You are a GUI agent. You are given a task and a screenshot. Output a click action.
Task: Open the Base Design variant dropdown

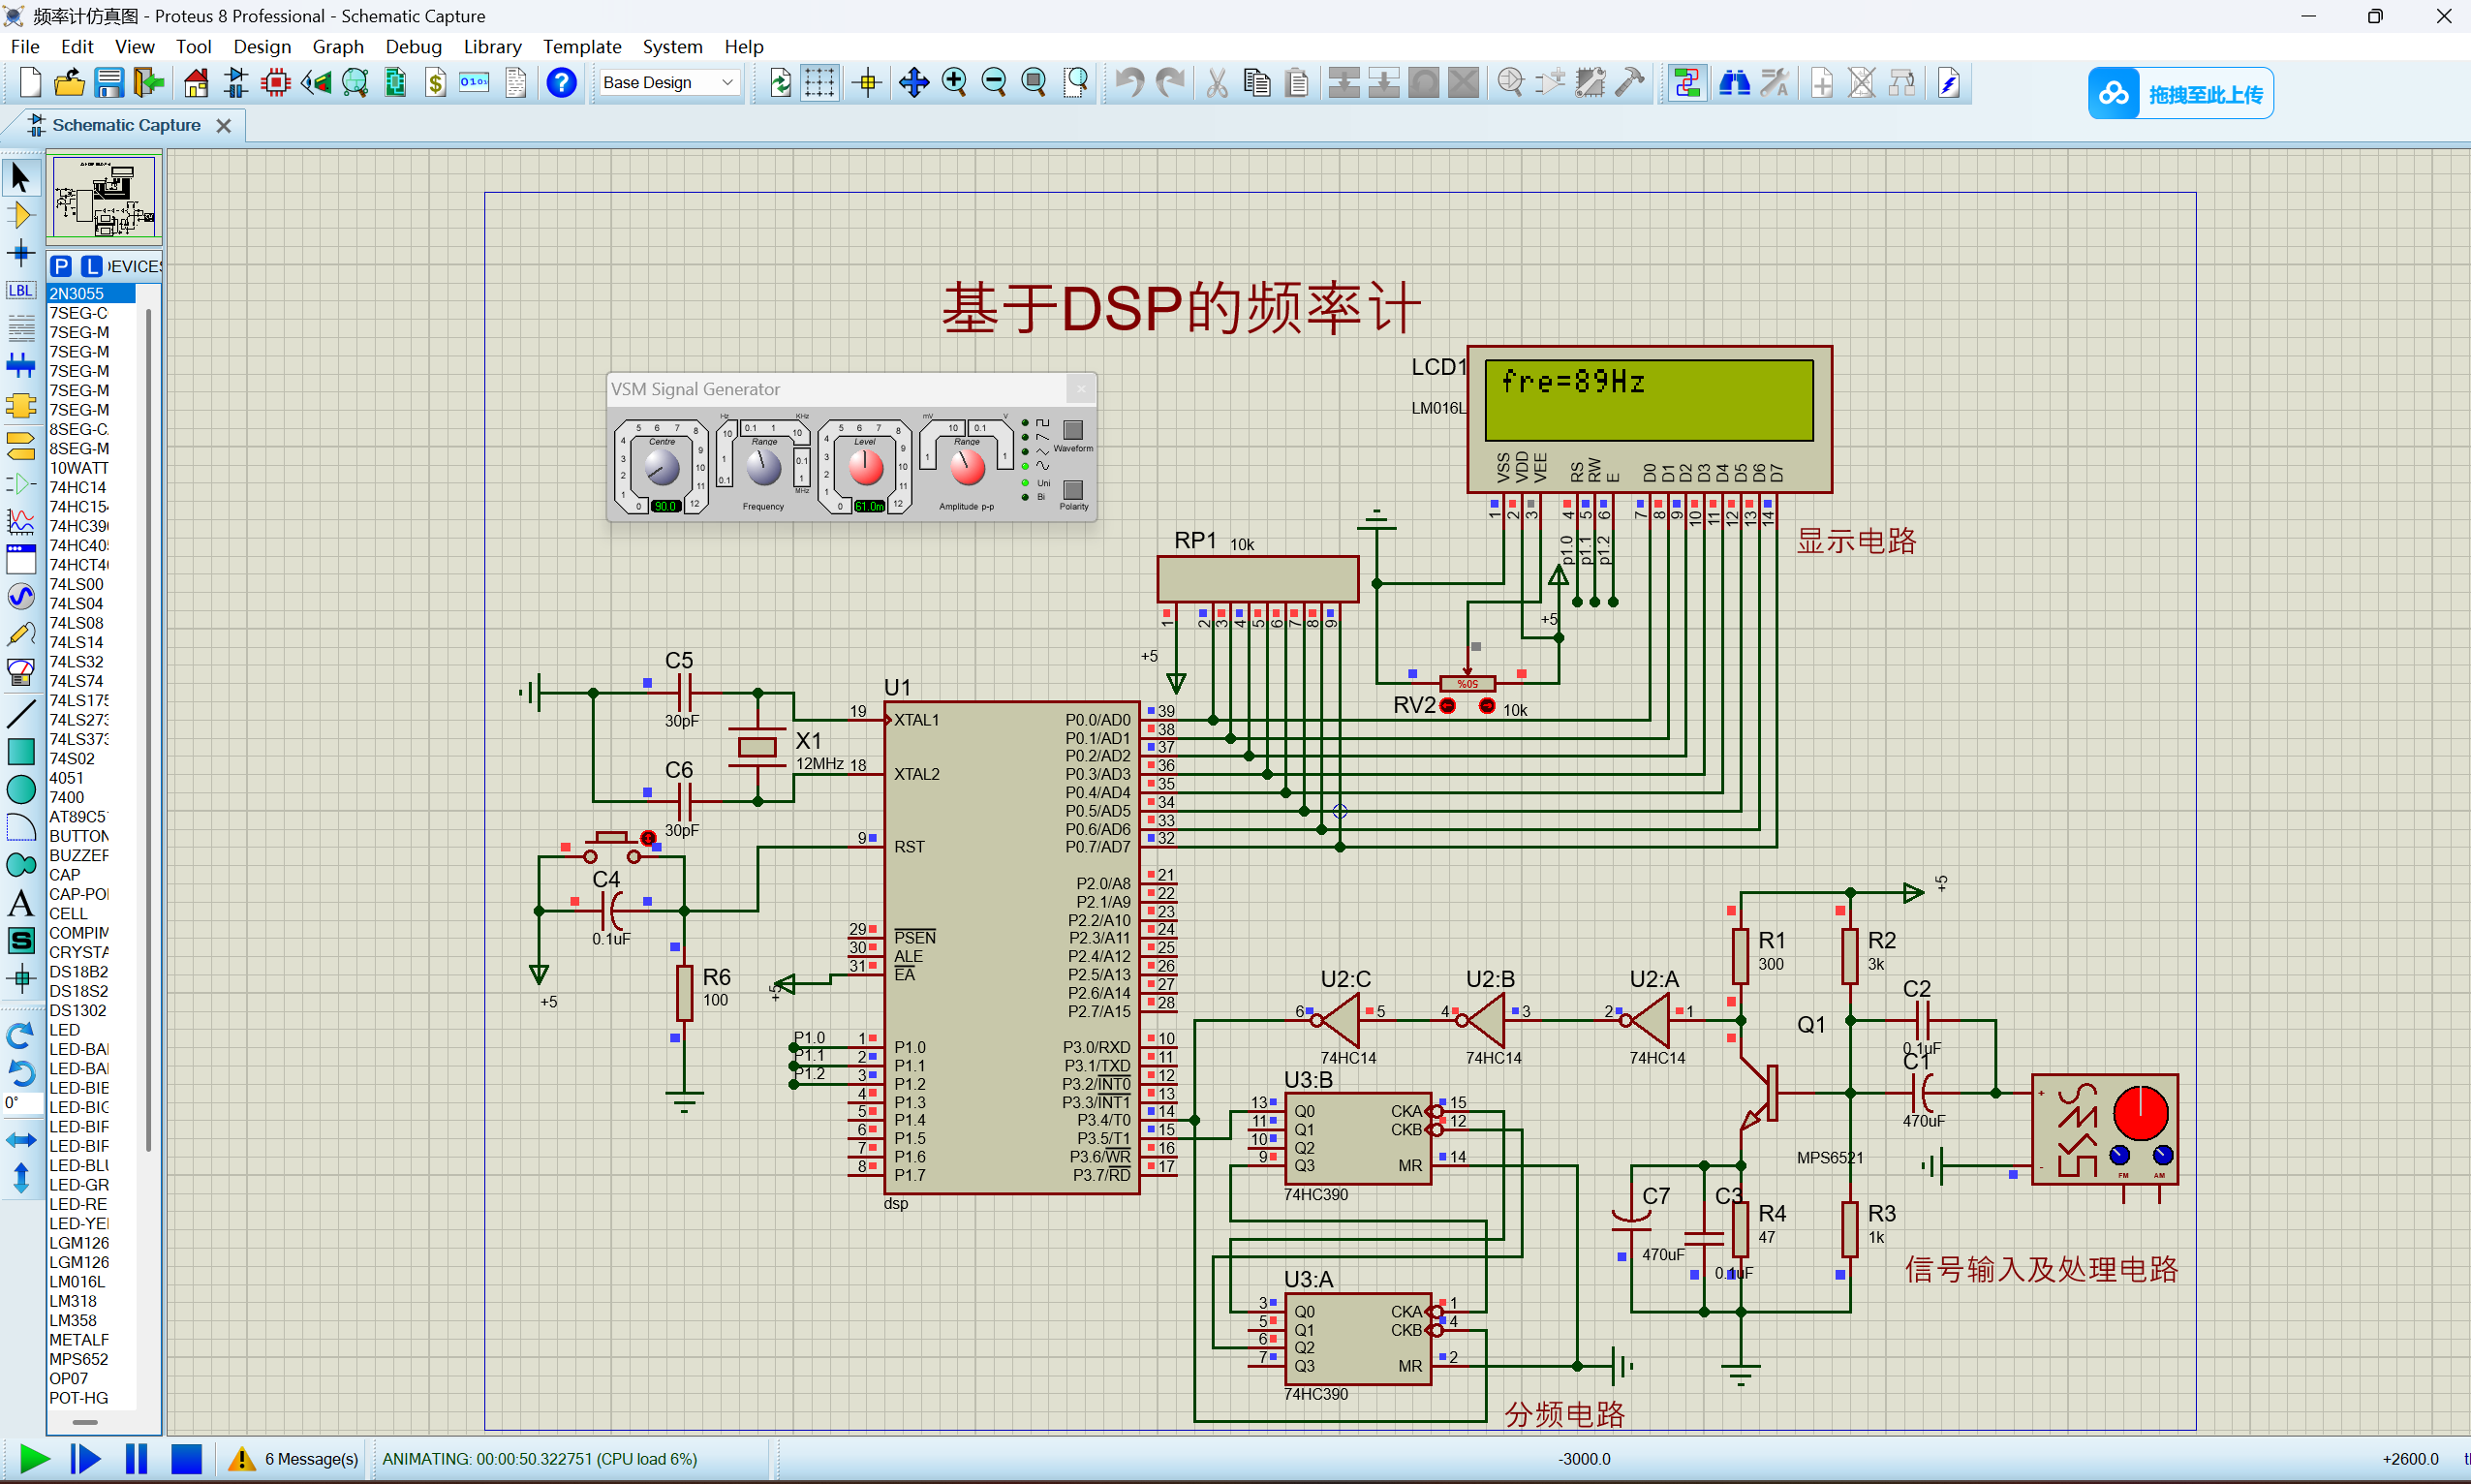pyautogui.click(x=669, y=83)
